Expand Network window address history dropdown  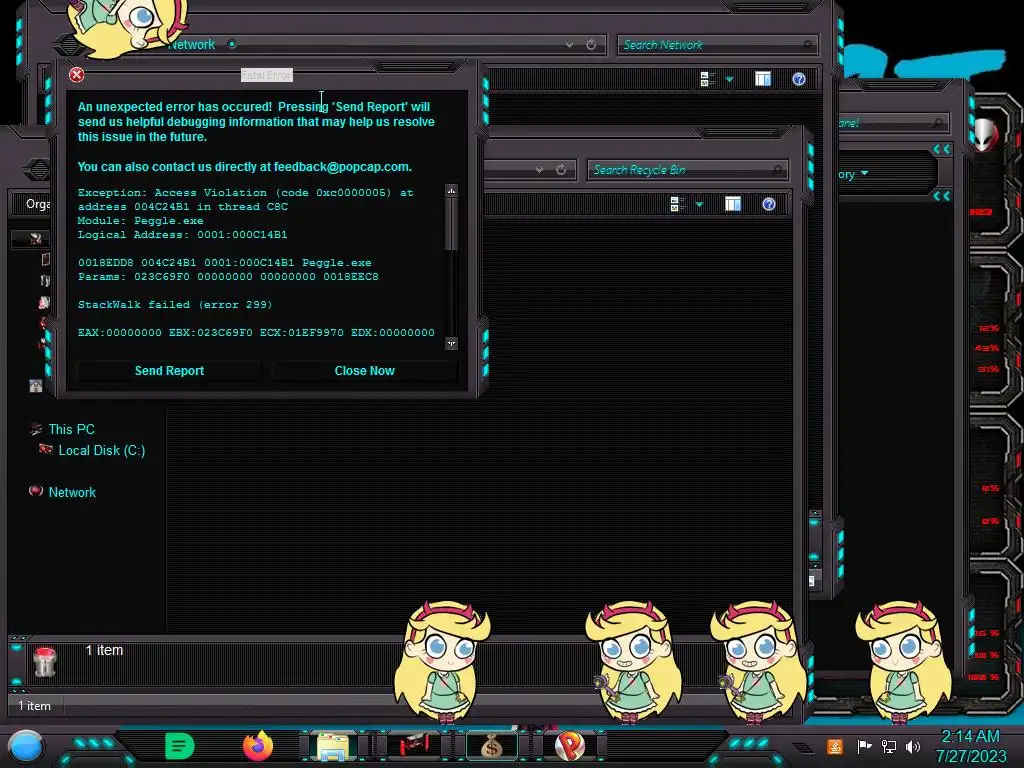(x=569, y=44)
